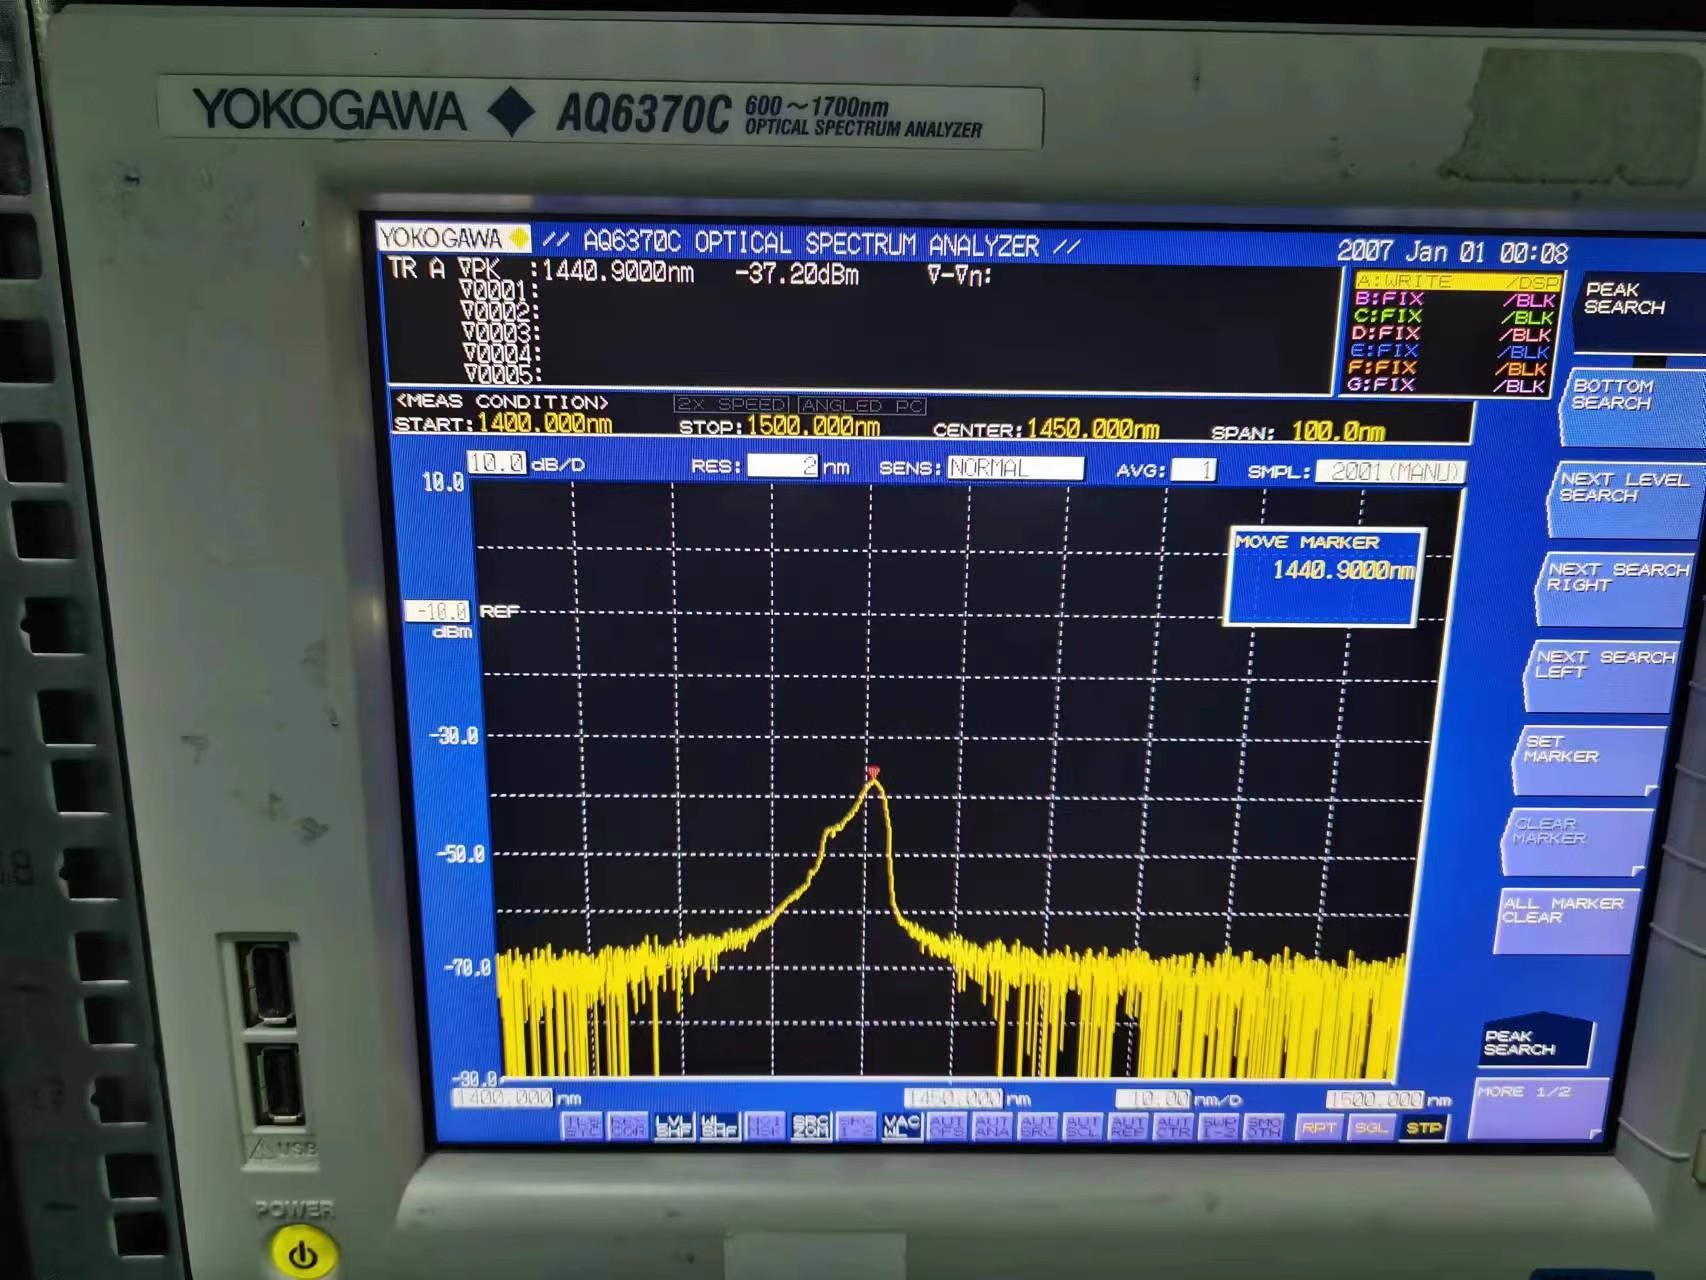The image size is (1706, 1280).
Task: Click the YOKOGAWA logo on screen header
Action: click(453, 238)
